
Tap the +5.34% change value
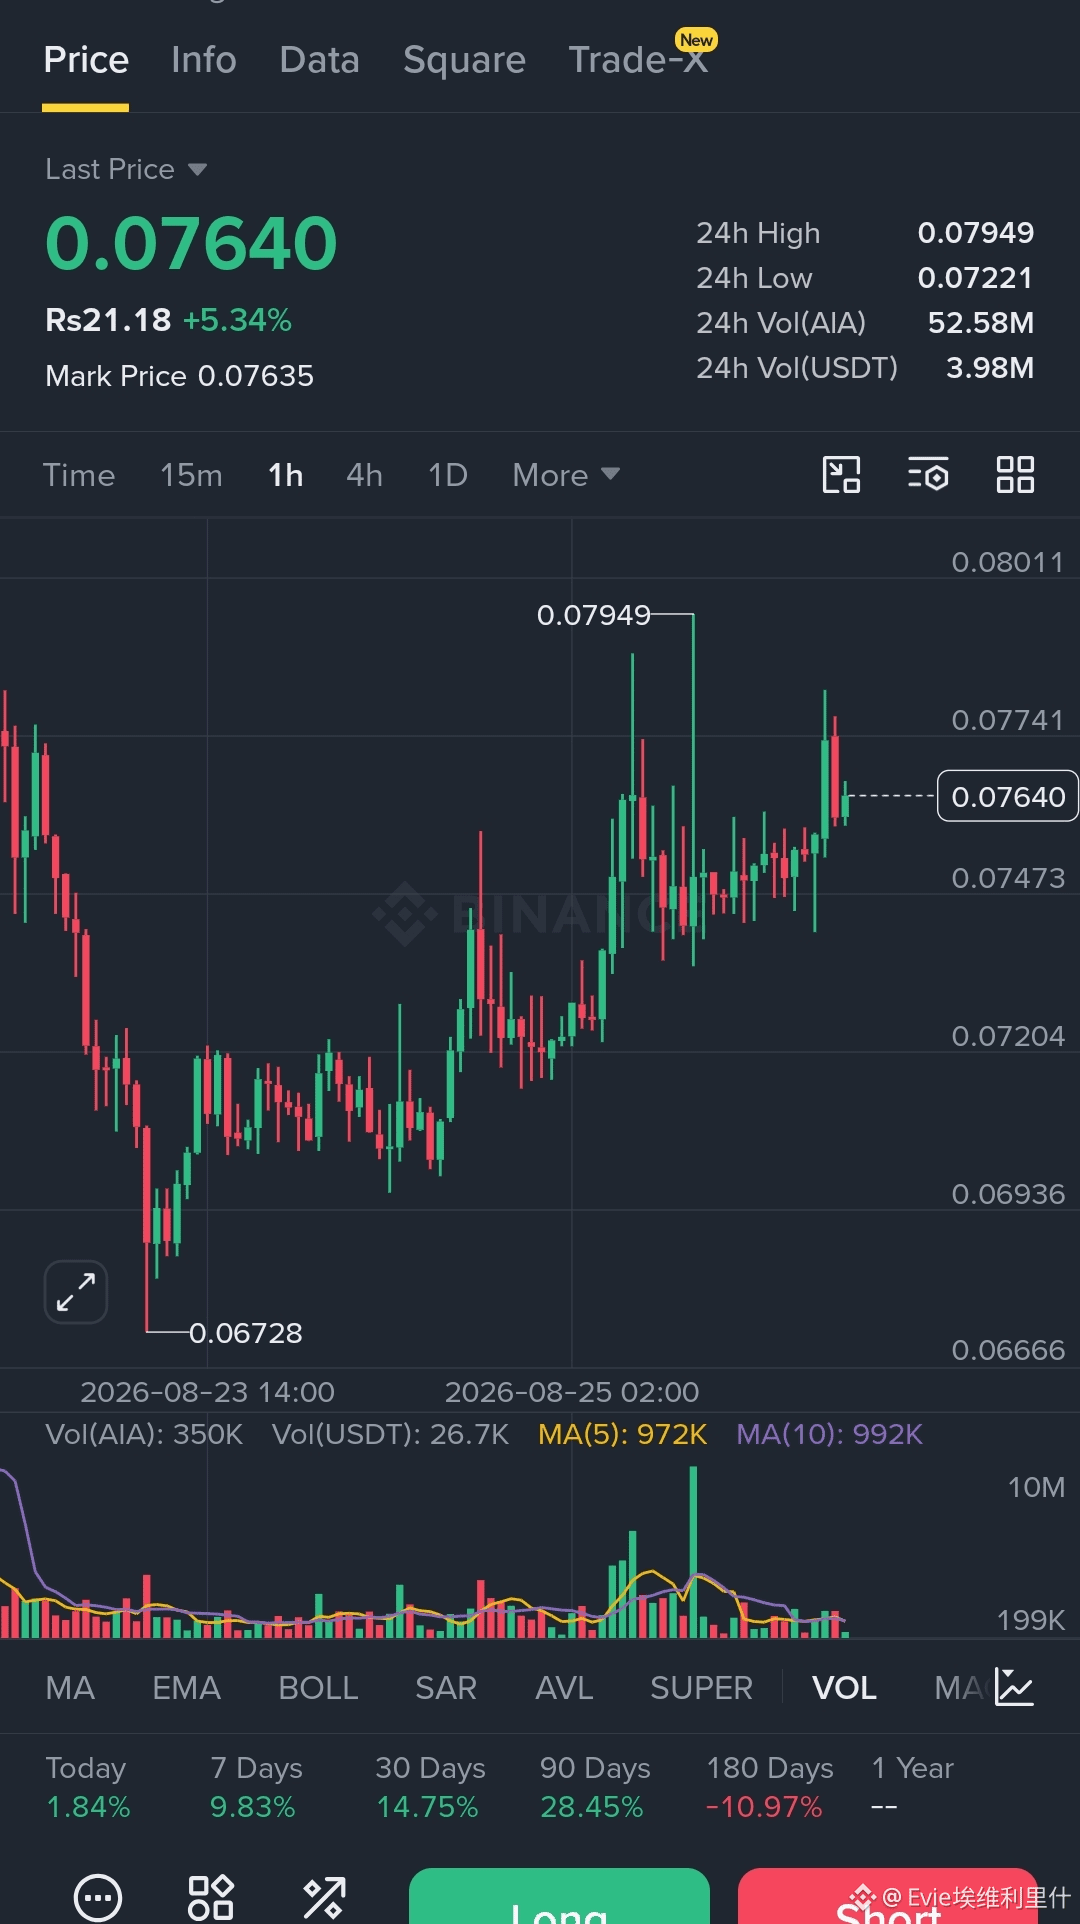point(237,320)
